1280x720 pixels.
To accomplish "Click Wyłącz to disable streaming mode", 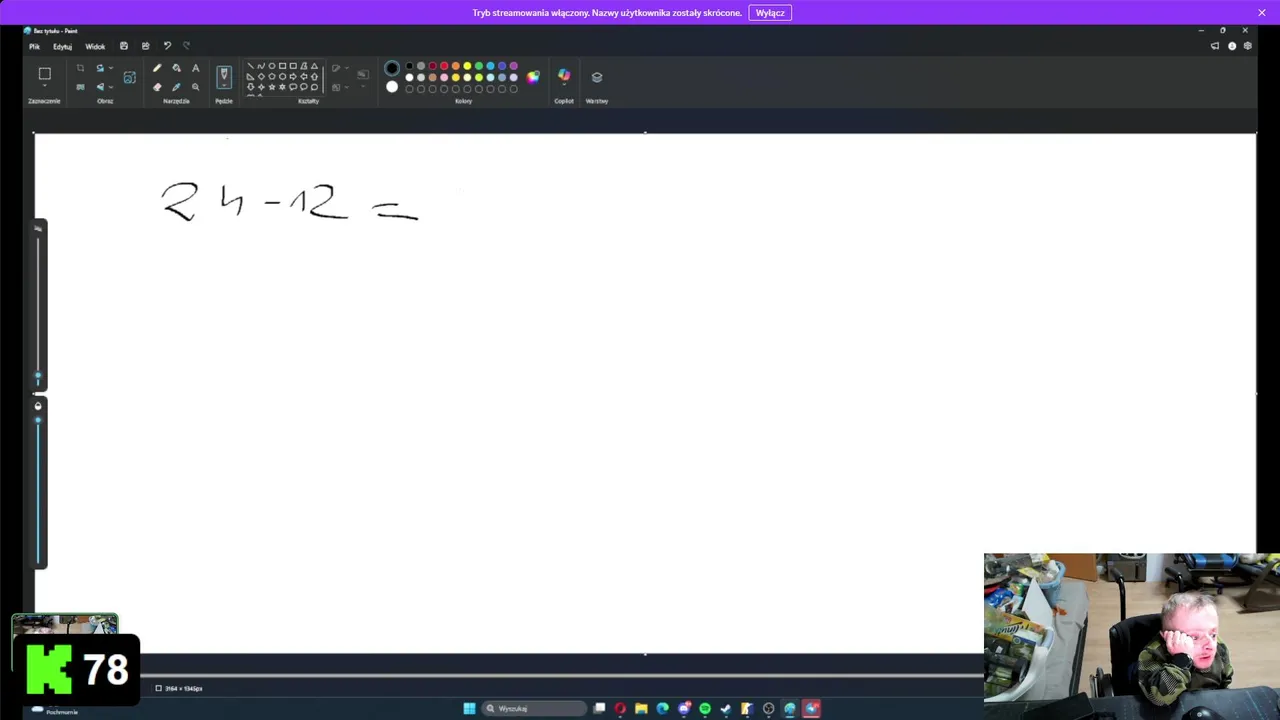I will [770, 13].
